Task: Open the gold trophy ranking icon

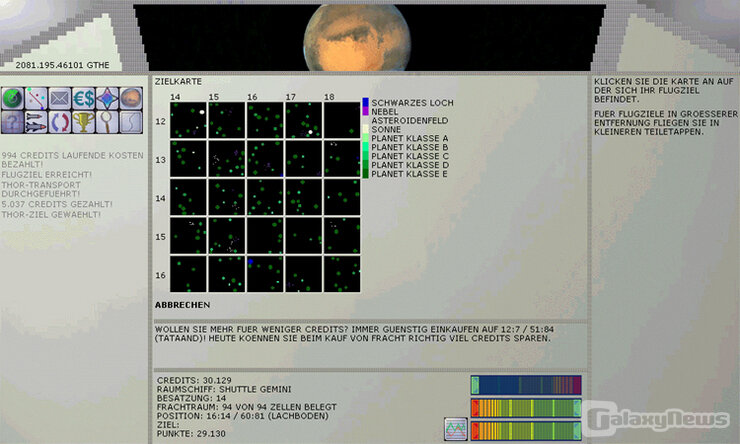Action: (x=84, y=122)
